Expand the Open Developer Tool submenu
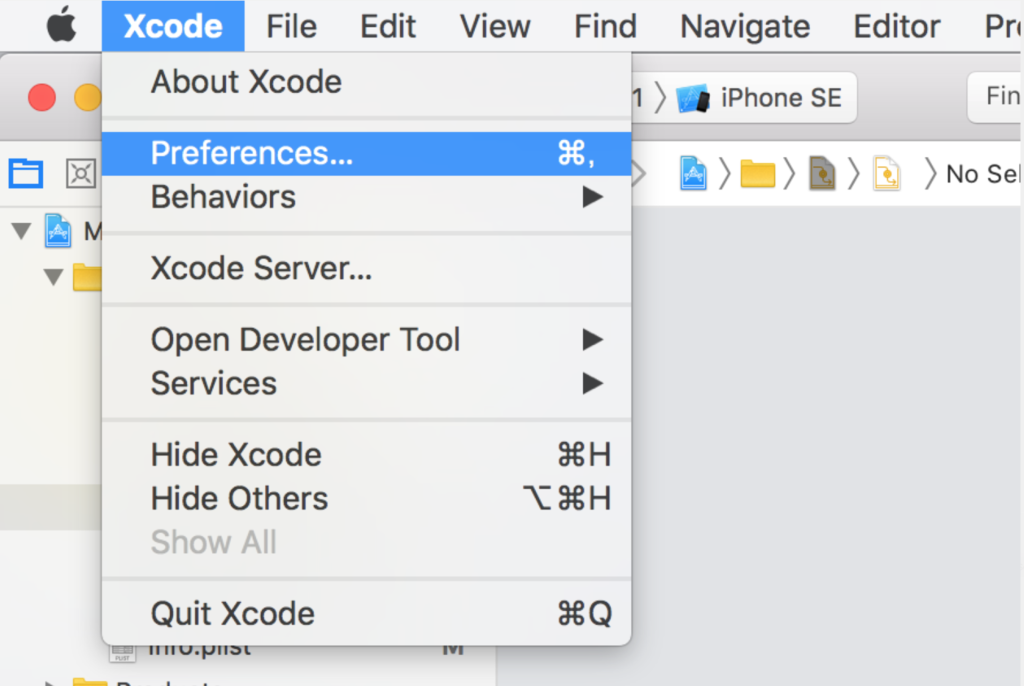This screenshot has height=686, width=1024. coord(593,340)
